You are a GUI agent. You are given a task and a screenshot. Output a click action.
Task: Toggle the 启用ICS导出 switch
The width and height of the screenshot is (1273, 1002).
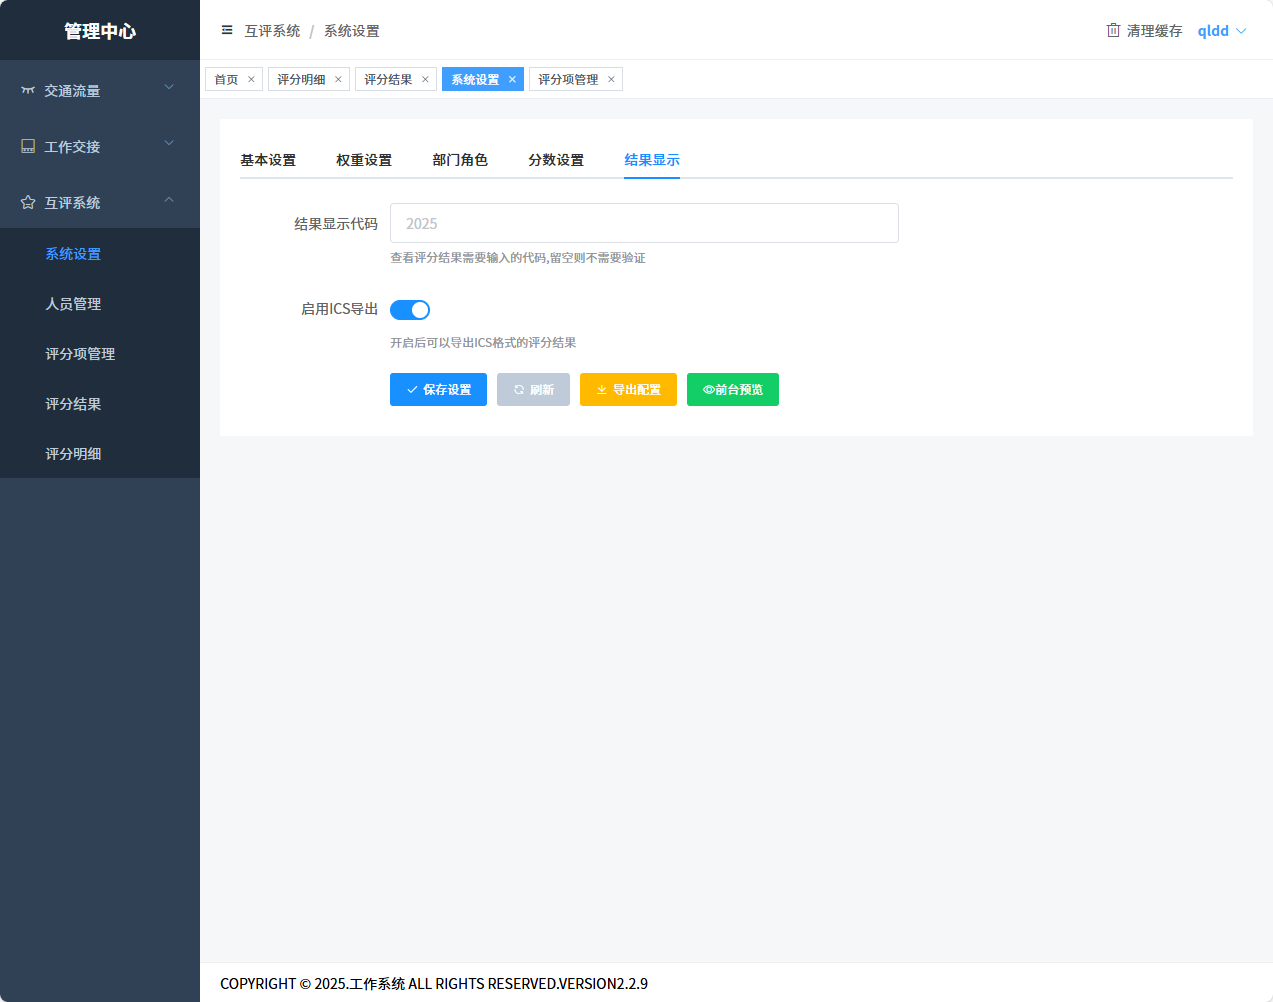(410, 310)
